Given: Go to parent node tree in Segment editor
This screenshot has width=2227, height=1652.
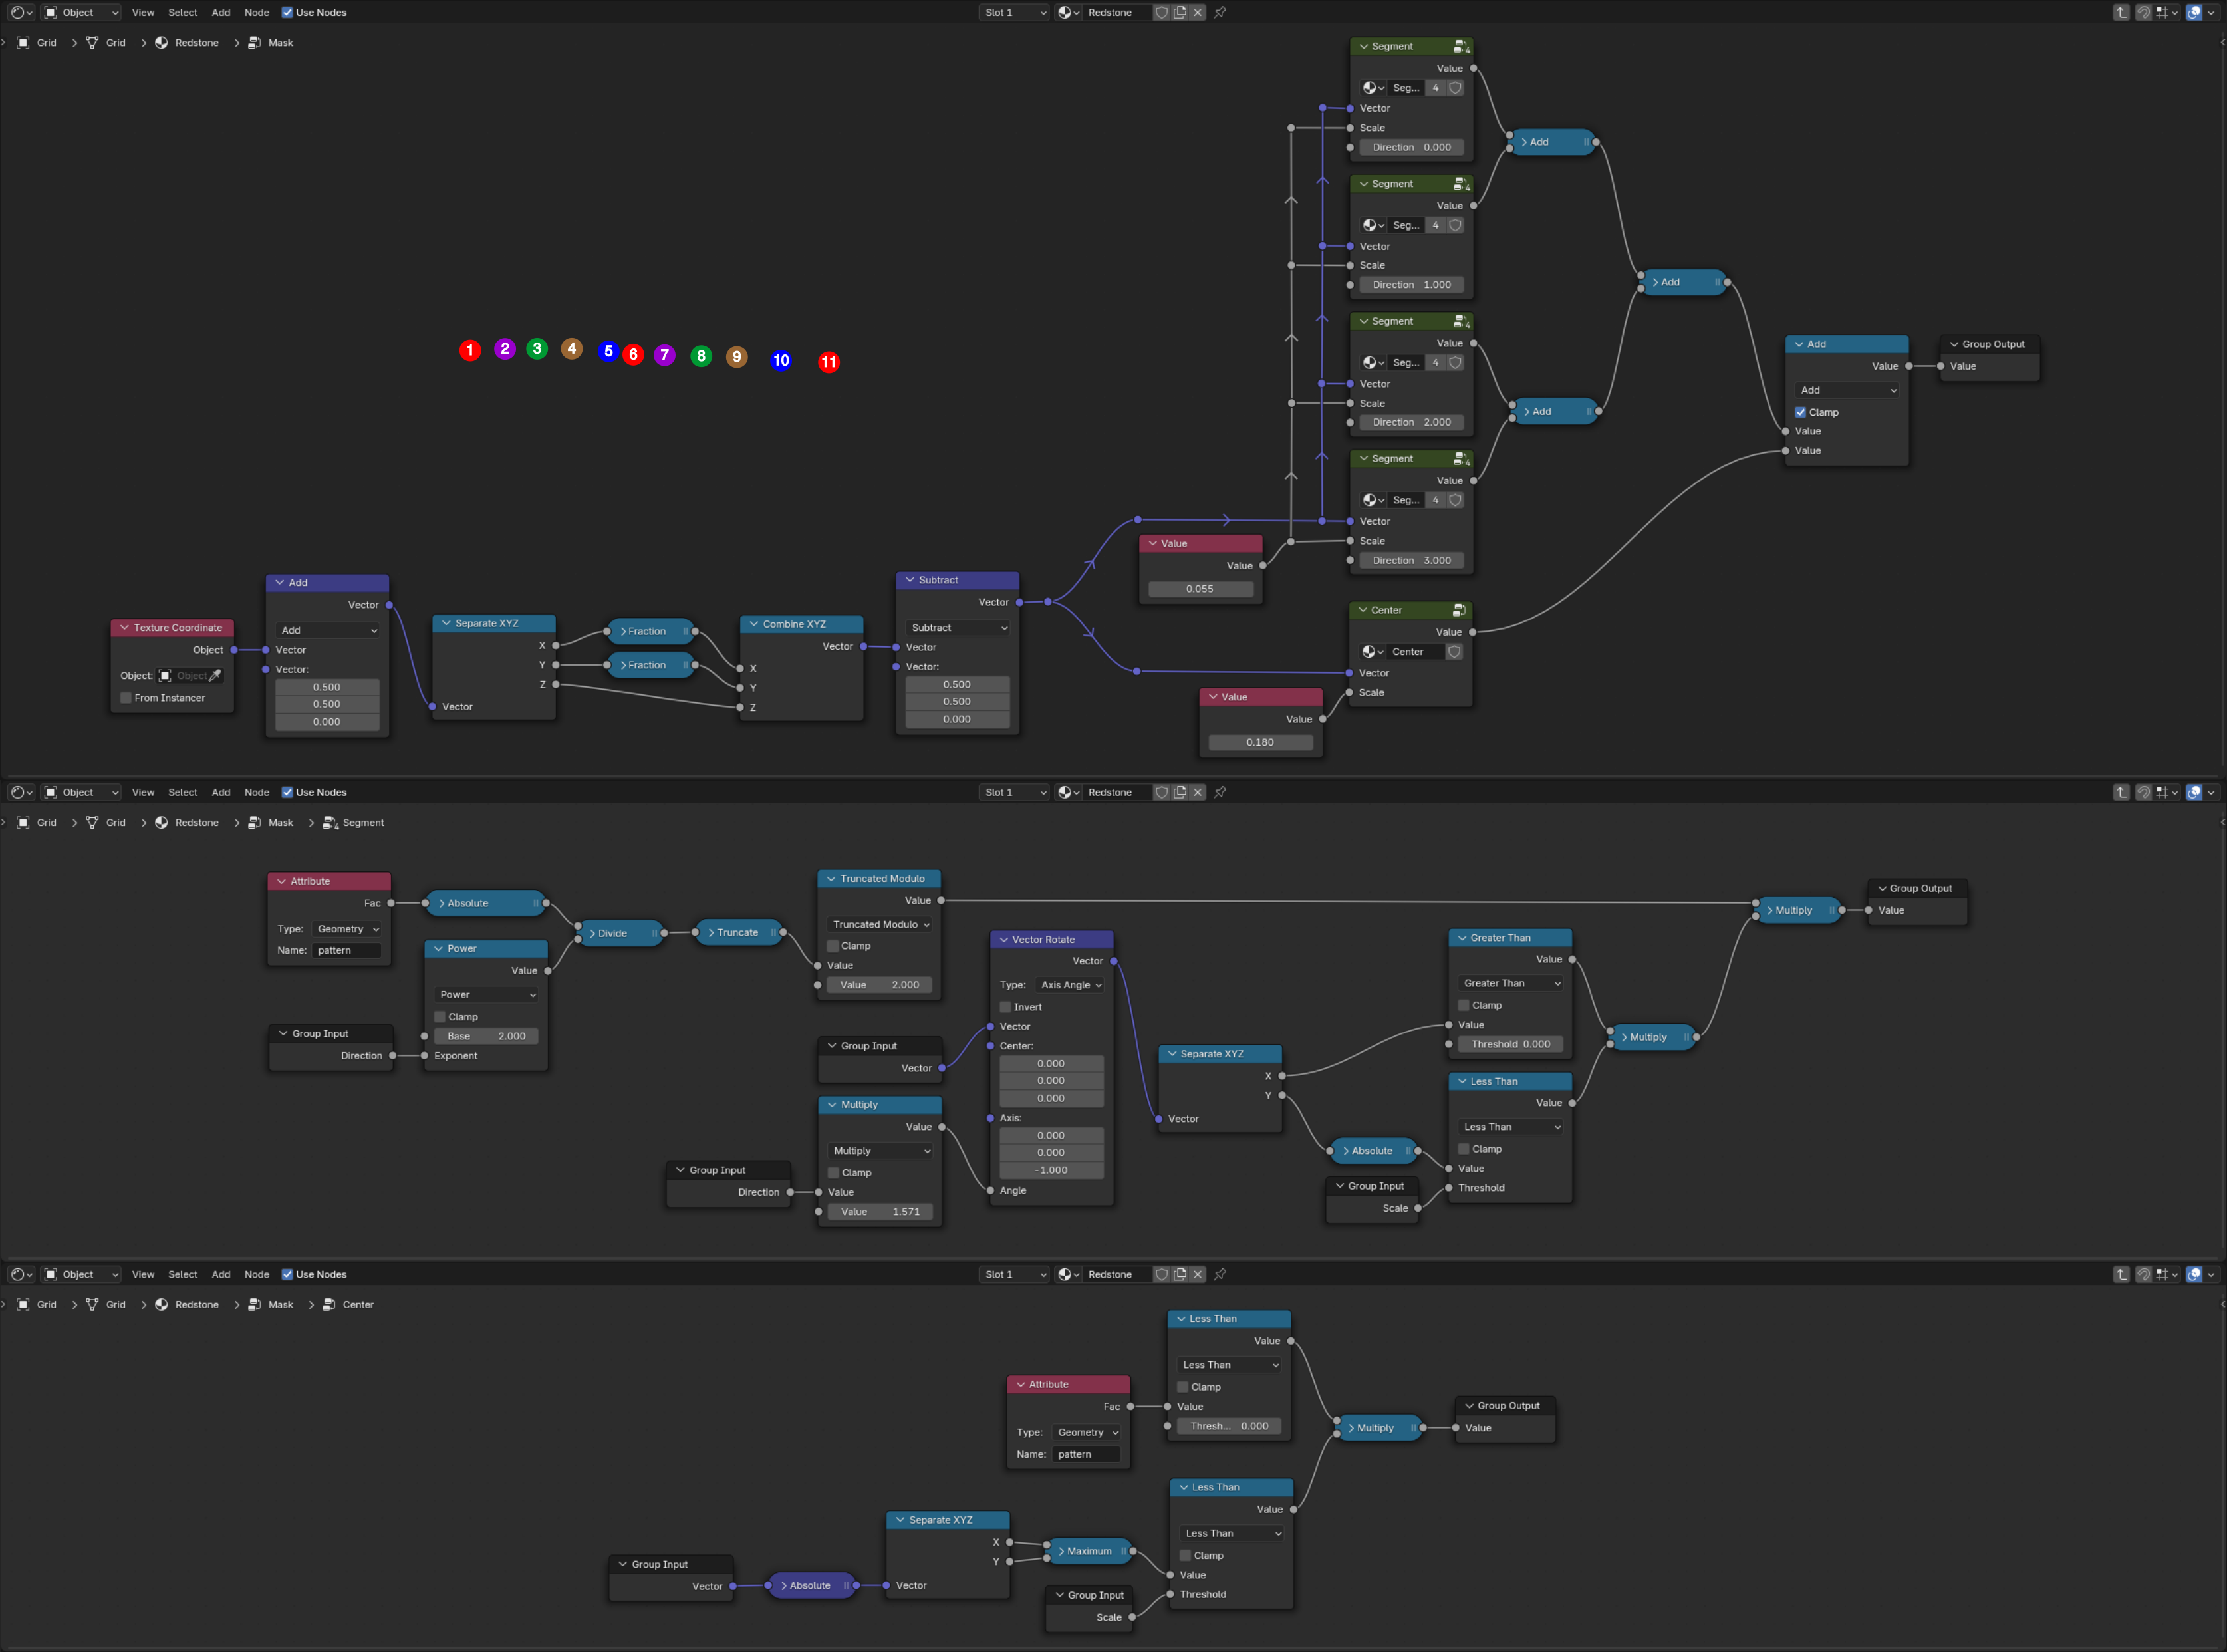Looking at the screenshot, I should tap(2121, 792).
